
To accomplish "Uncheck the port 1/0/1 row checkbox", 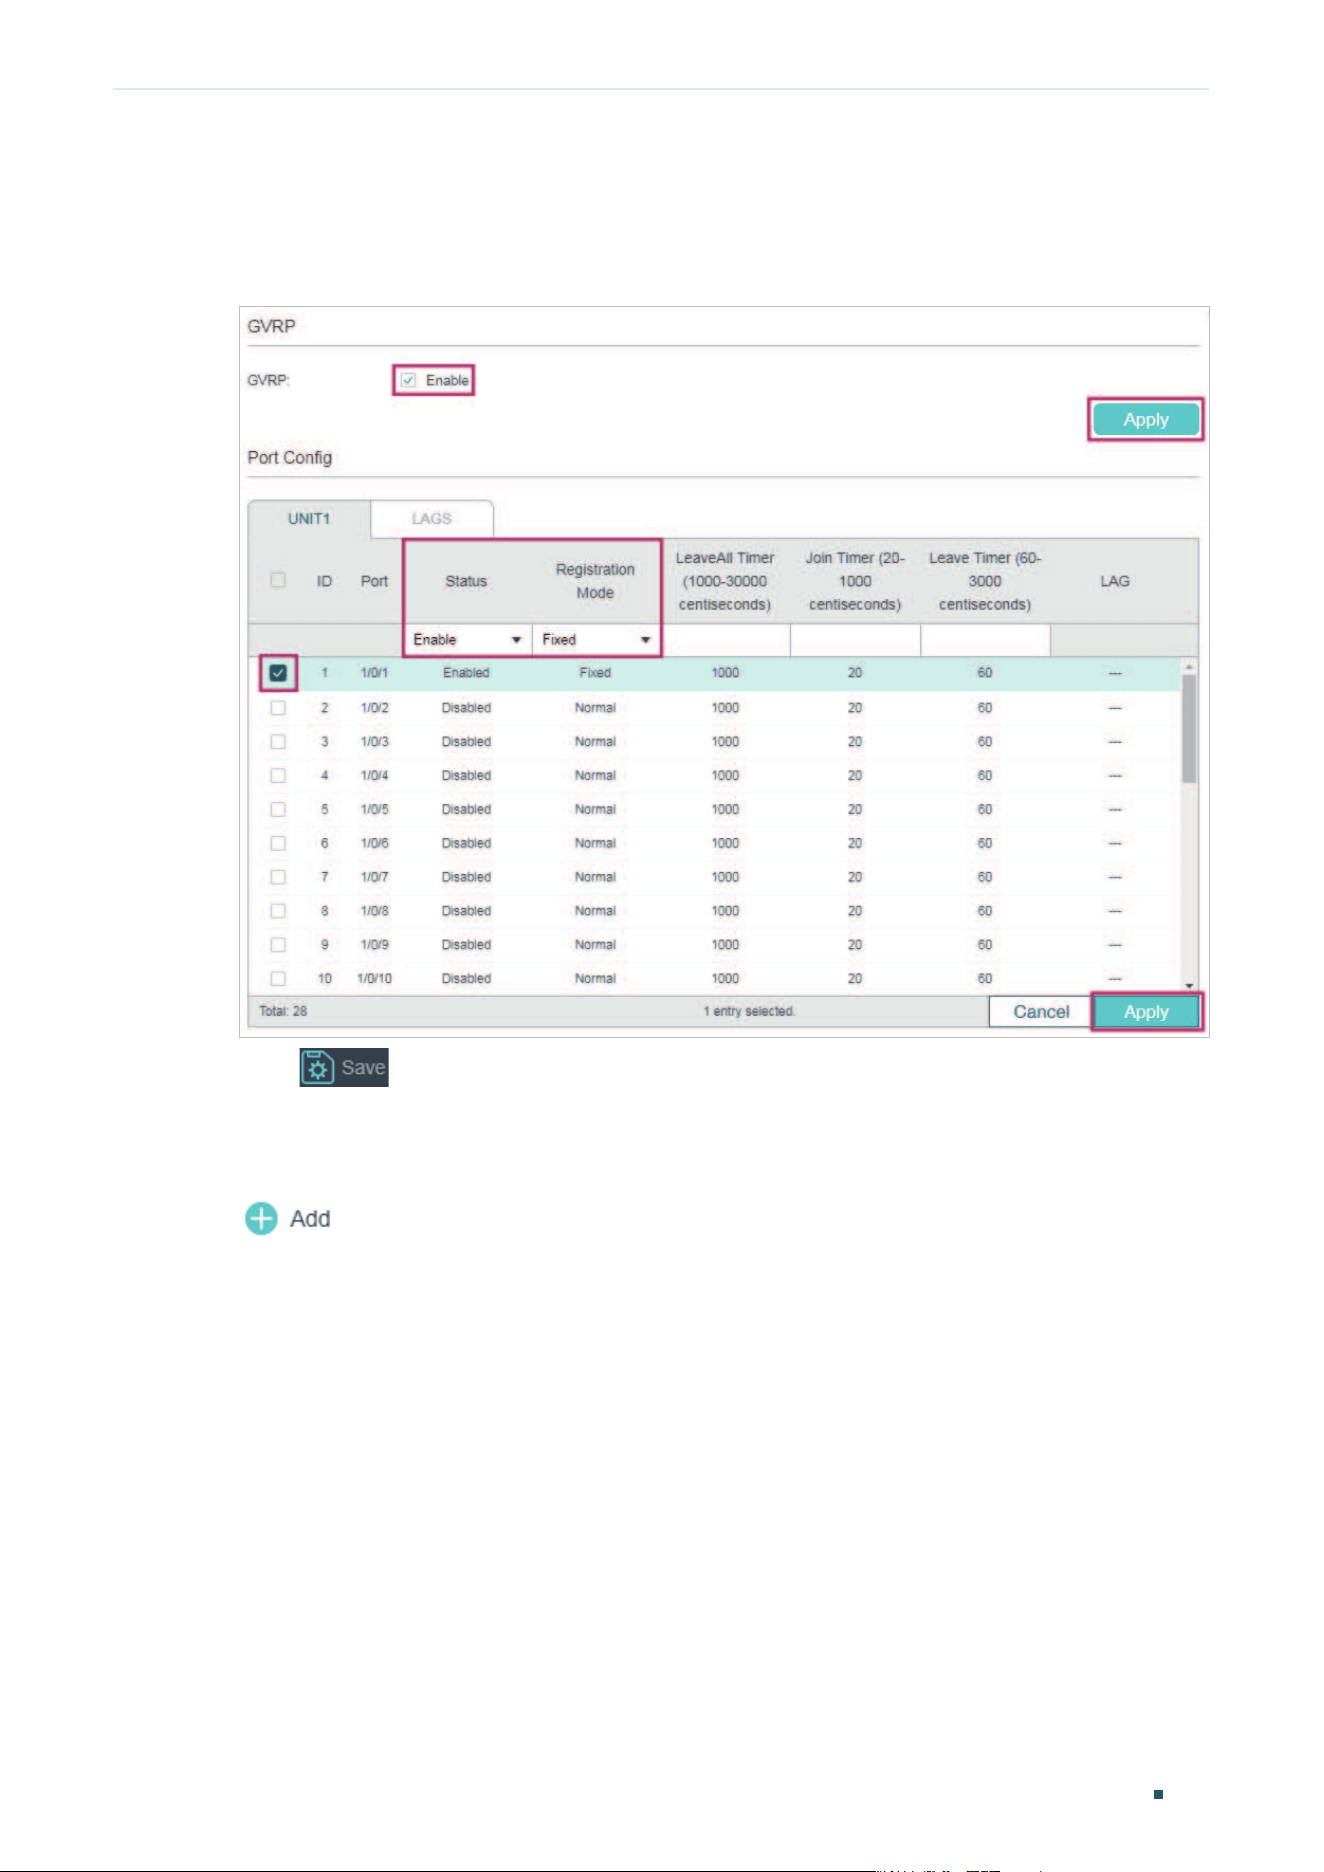I will pyautogui.click(x=278, y=673).
